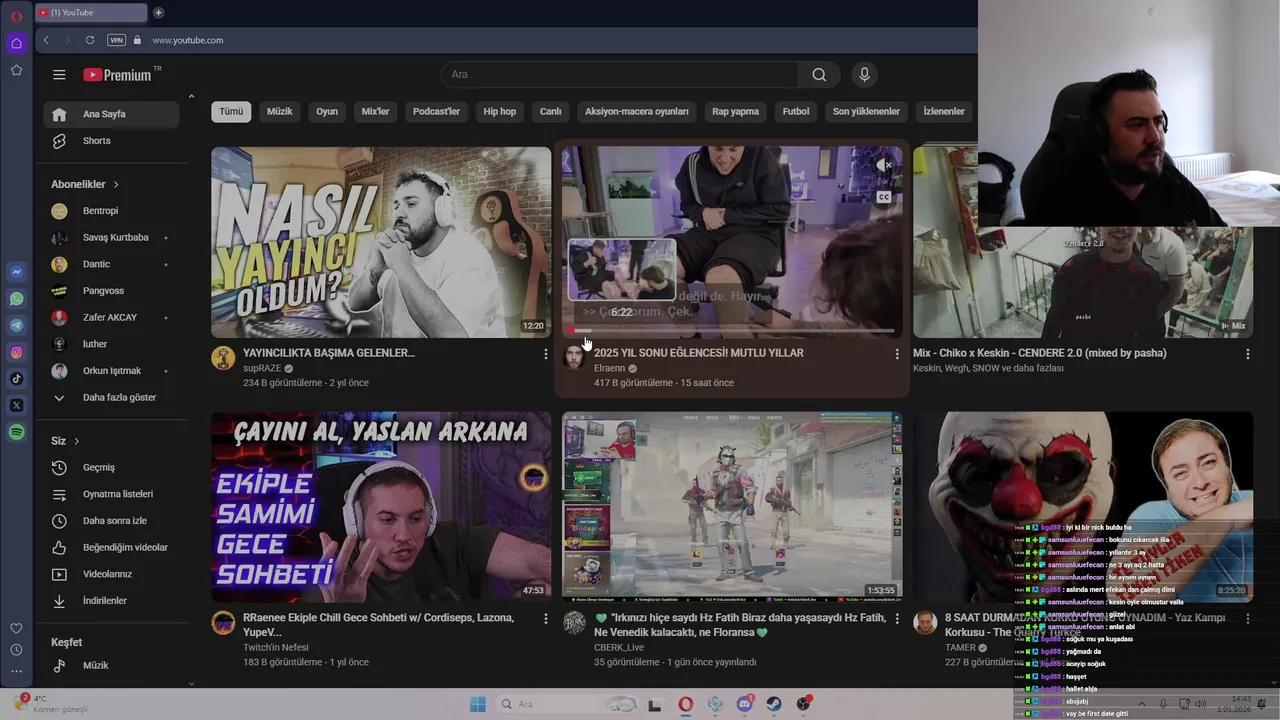Image resolution: width=1280 pixels, height=720 pixels.
Task: Select the Tümü filter chip
Action: (231, 112)
